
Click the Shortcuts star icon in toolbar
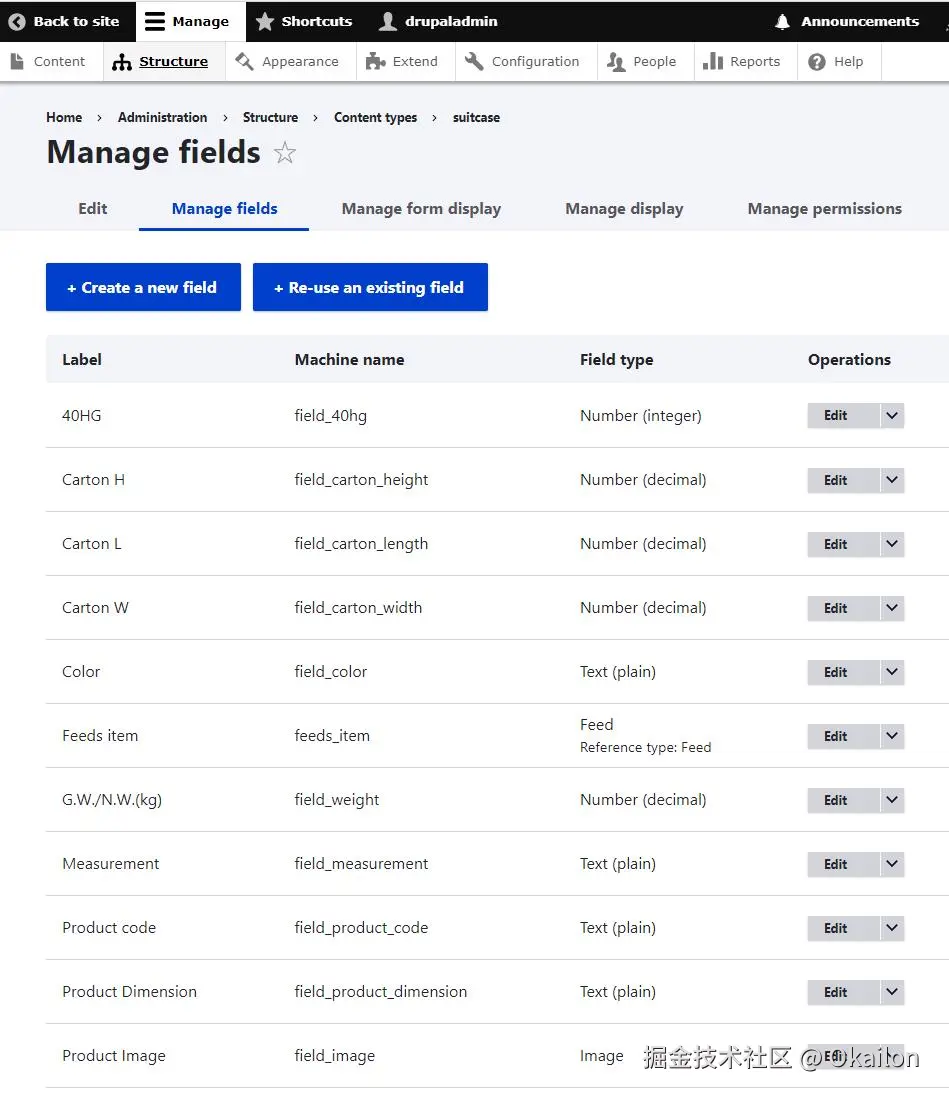(x=265, y=21)
